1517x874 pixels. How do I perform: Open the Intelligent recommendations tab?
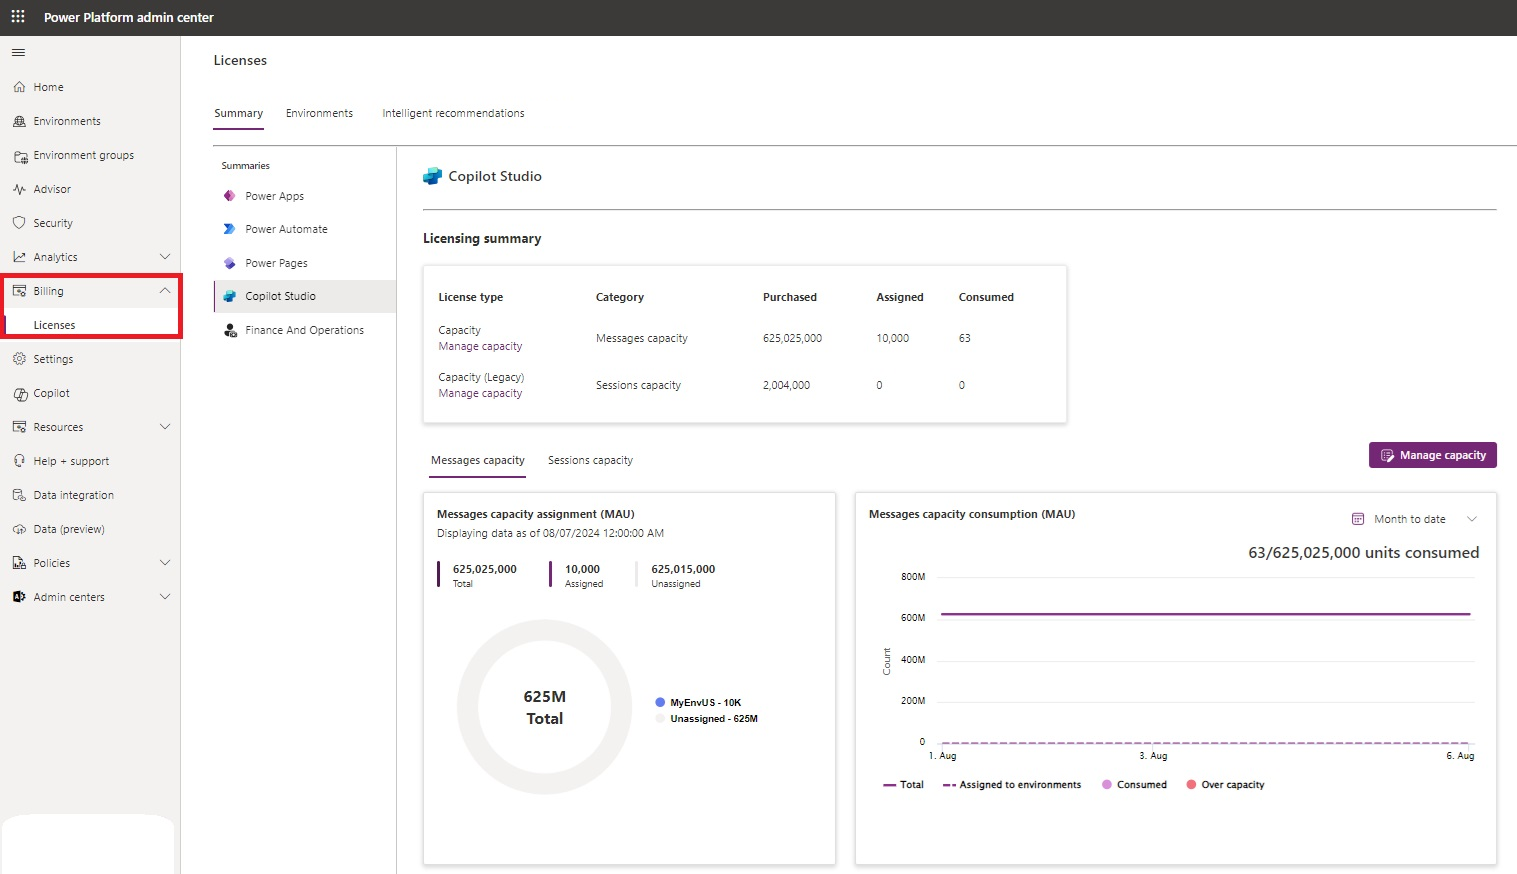coord(453,113)
